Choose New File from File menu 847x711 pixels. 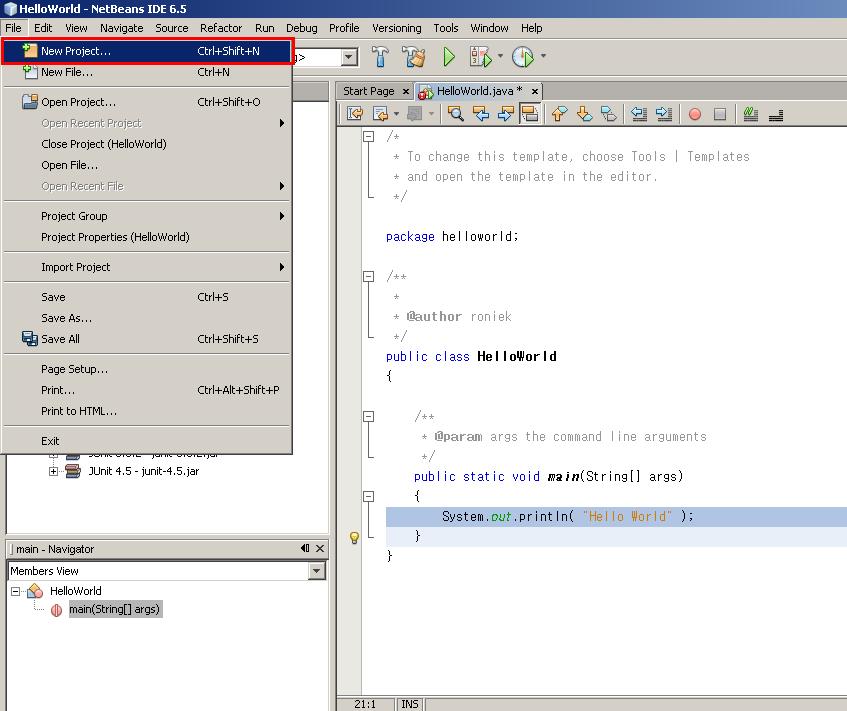click(147, 72)
